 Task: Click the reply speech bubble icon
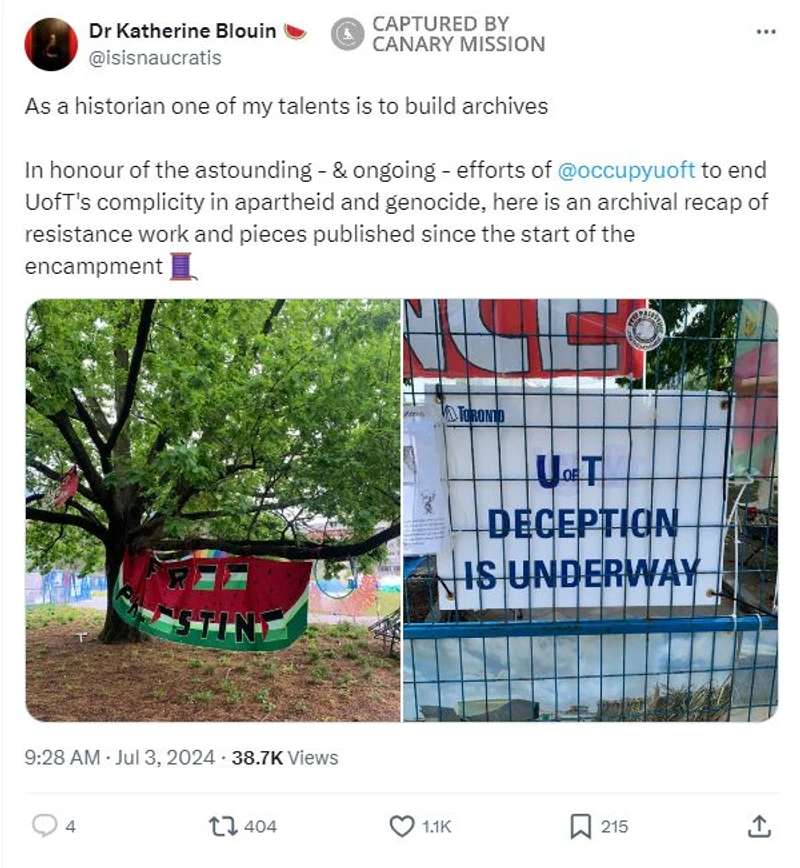44,826
